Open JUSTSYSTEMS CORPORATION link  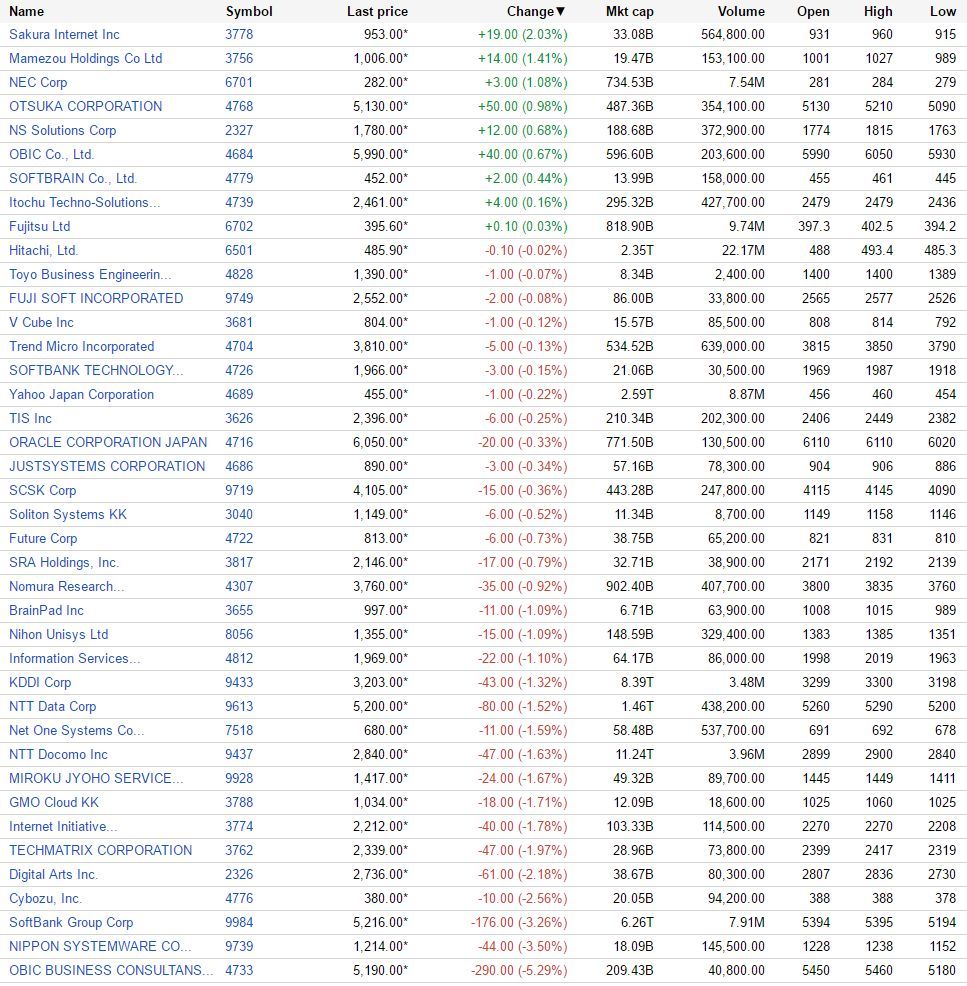[x=107, y=467]
